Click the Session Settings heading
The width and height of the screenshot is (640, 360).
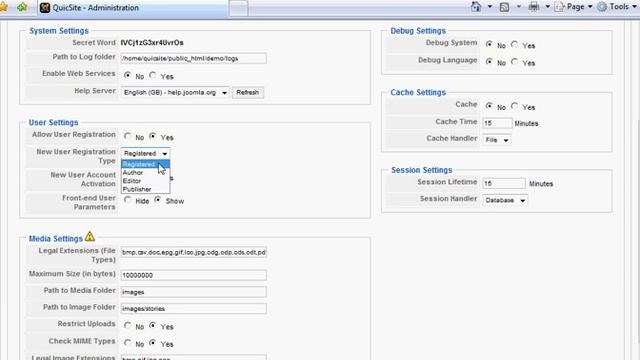coord(422,170)
